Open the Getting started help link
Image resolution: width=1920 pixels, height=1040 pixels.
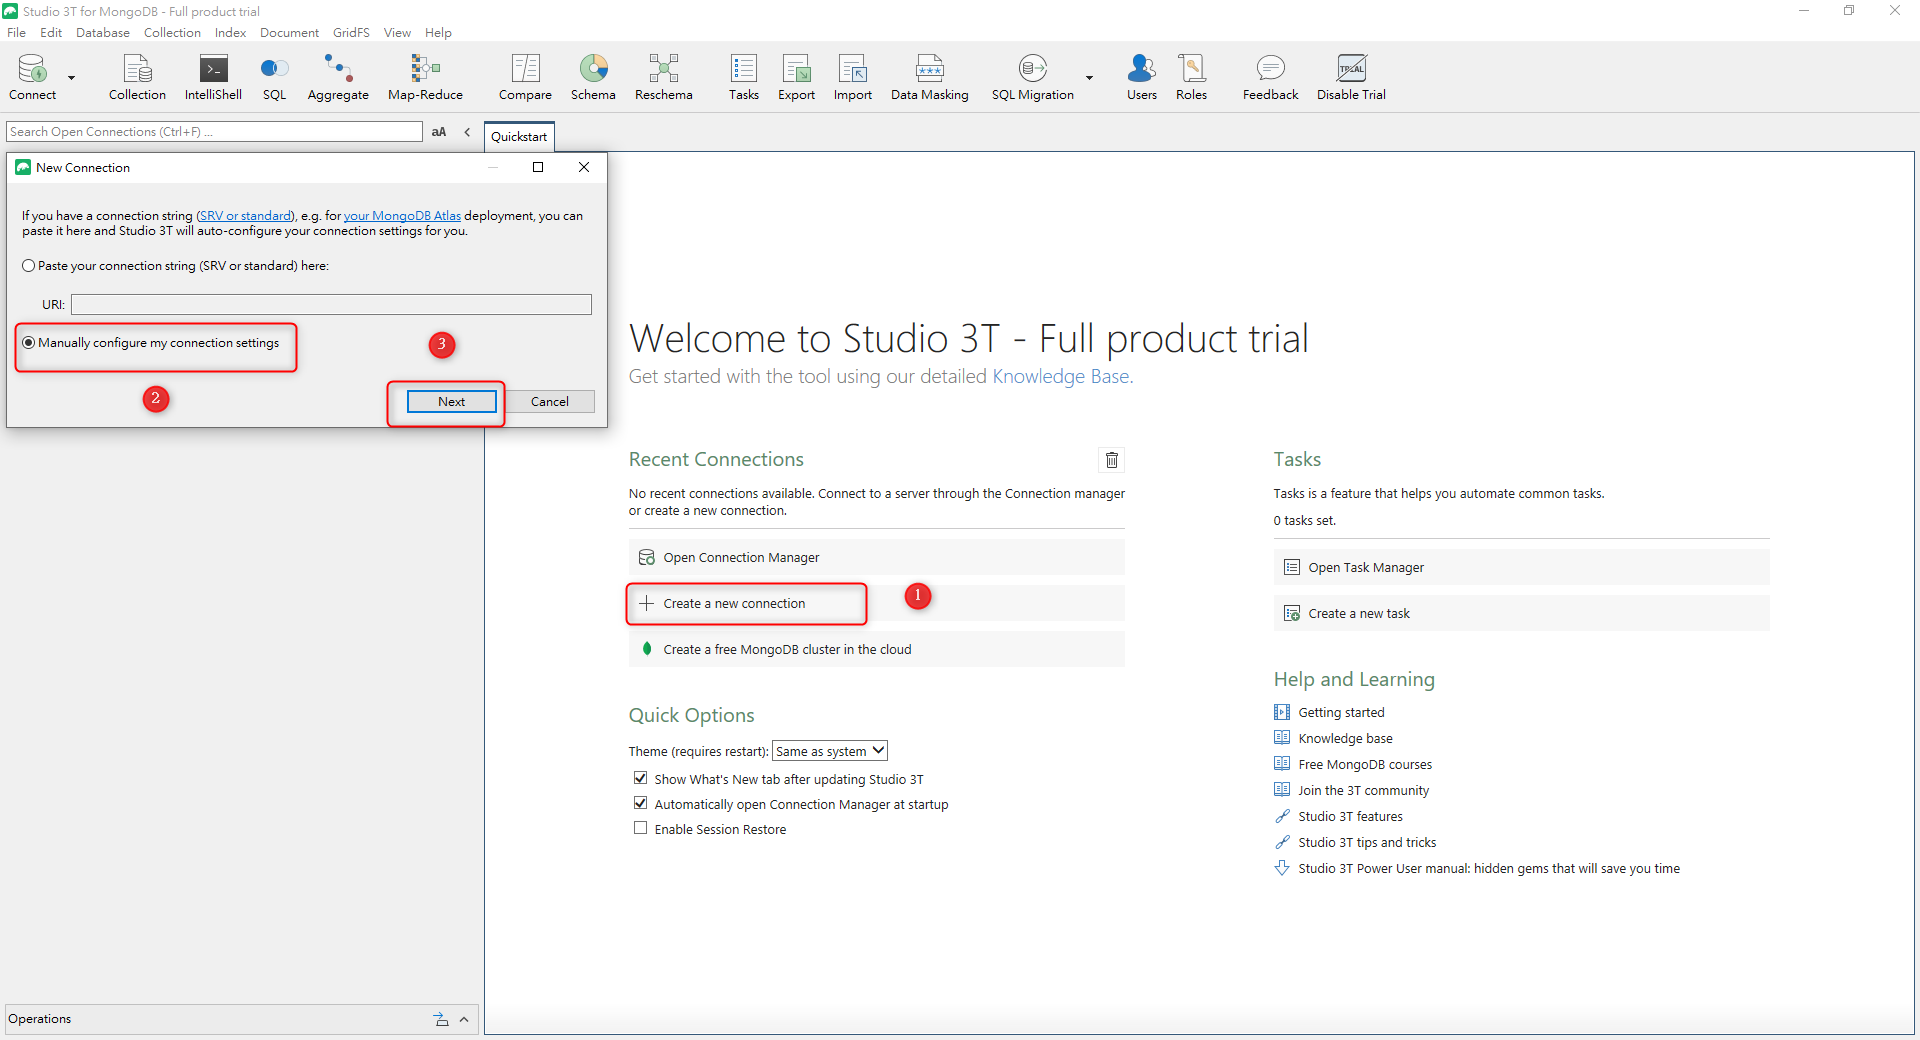coord(1341,713)
